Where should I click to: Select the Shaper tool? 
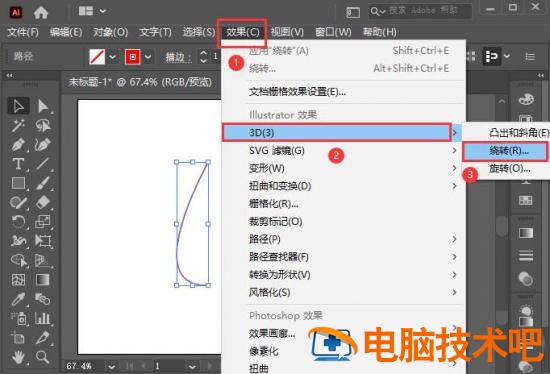point(18,202)
